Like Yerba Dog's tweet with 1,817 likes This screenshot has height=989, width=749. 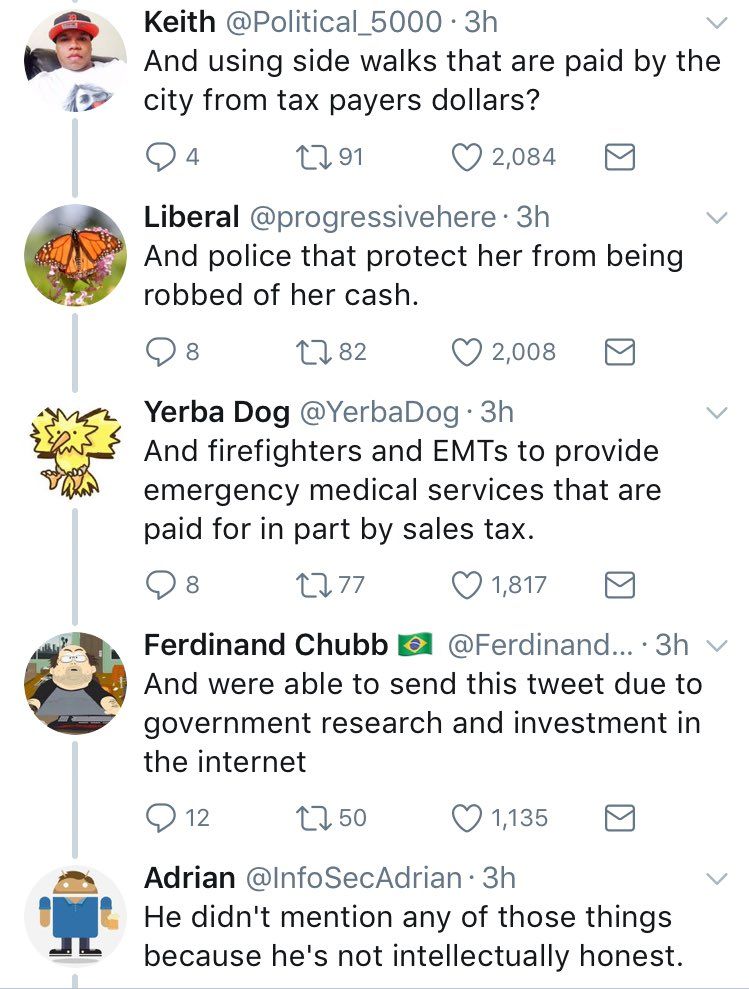pos(466,584)
